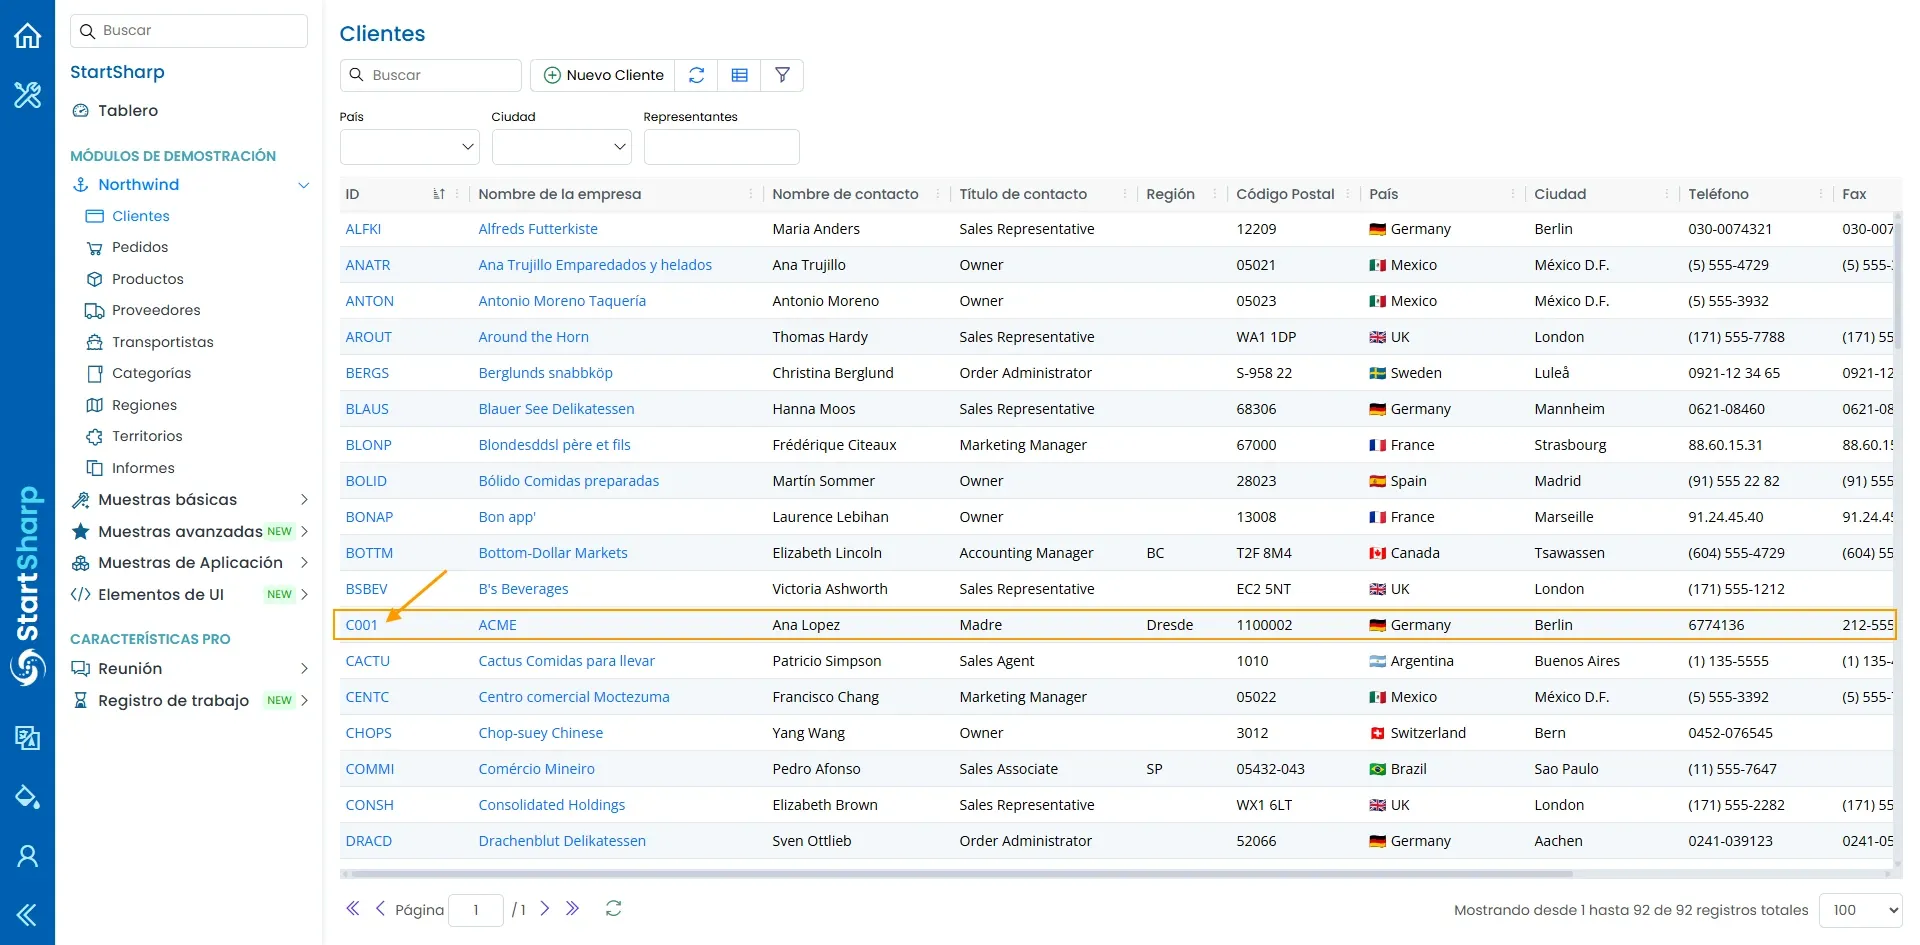
Task: Open the theme paint bucket icon
Action: (27, 797)
